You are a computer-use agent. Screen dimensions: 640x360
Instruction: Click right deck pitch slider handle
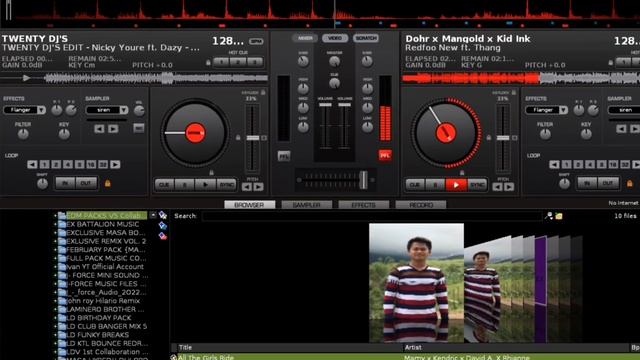(503, 138)
